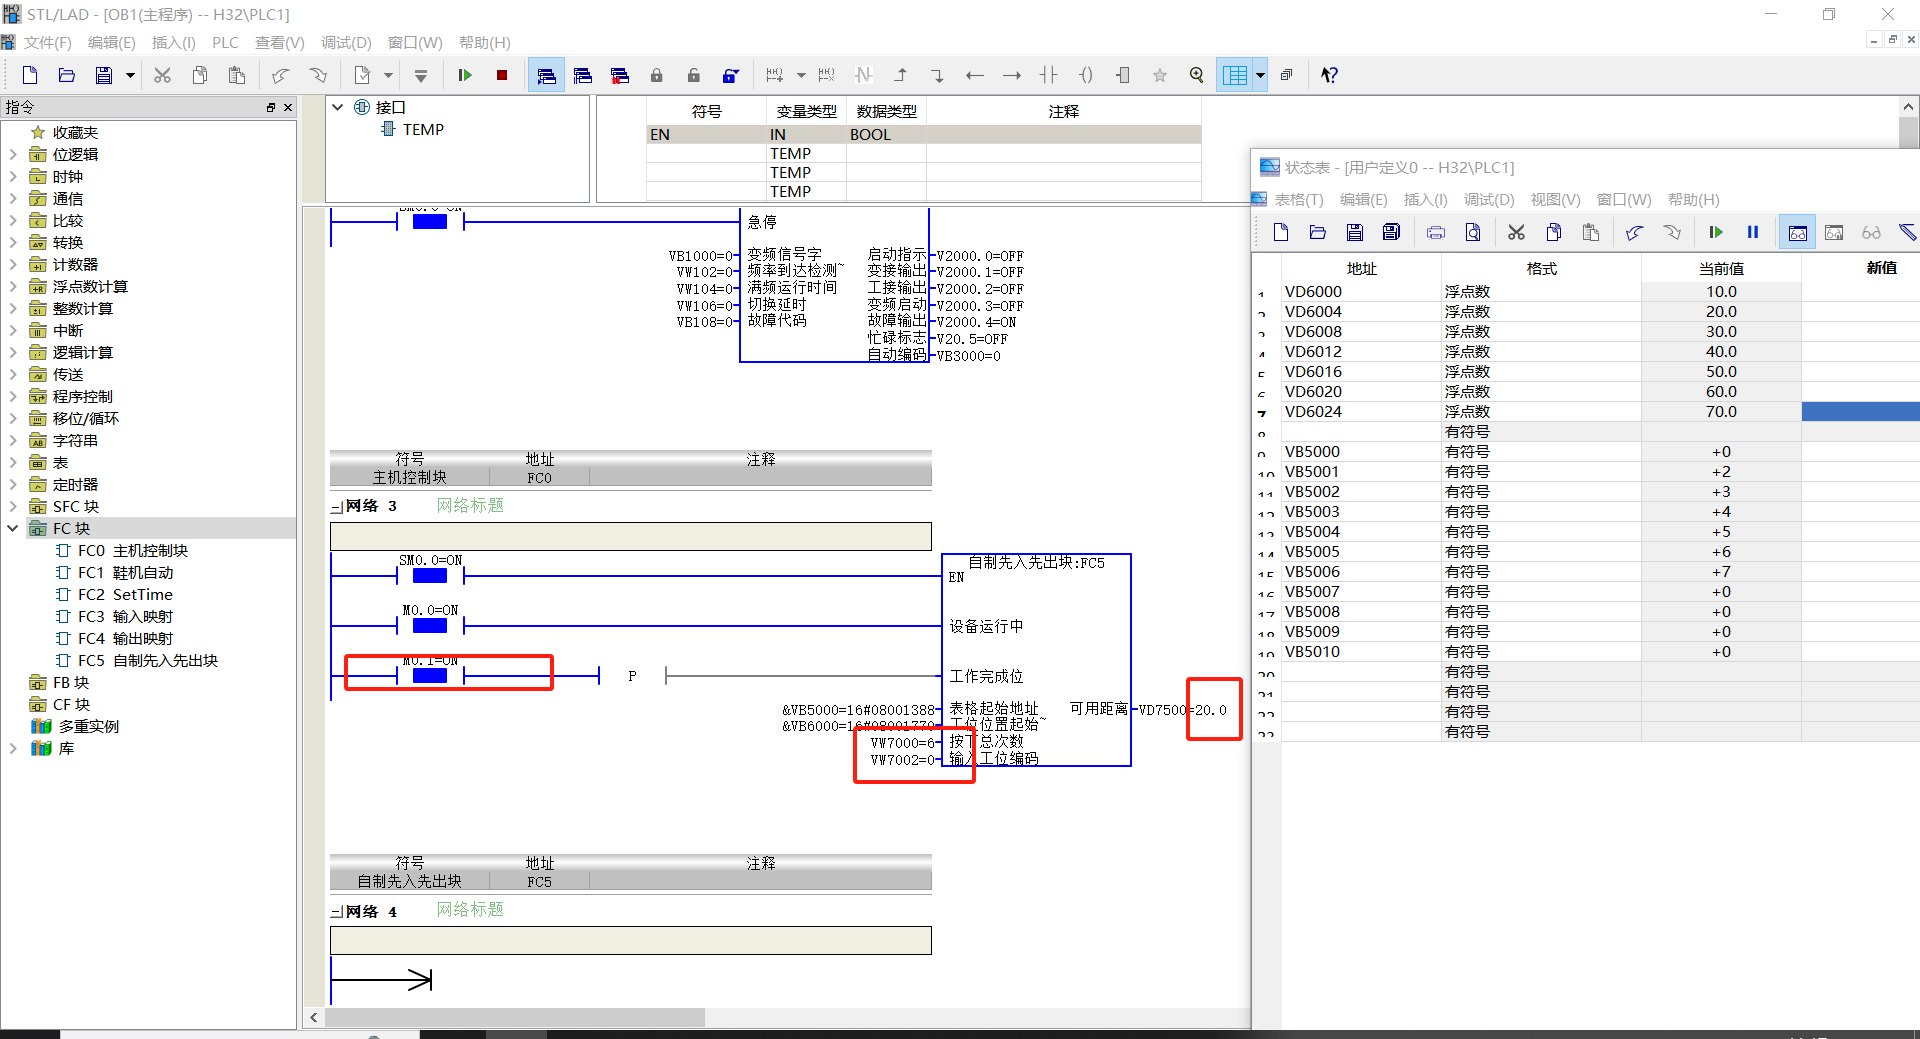Image resolution: width=1920 pixels, height=1039 pixels.
Task: Open the dropdown arrow beside the save icon
Action: [x=130, y=75]
